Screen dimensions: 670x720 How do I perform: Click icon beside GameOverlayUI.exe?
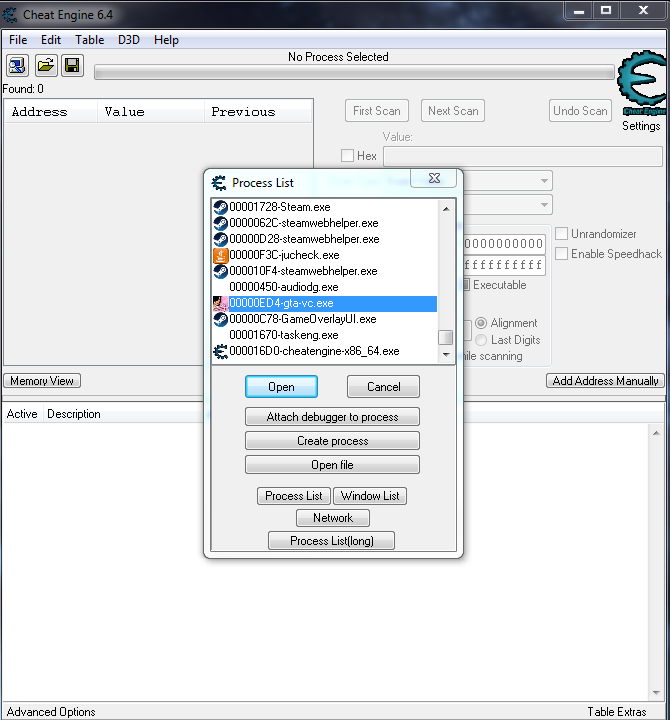[x=220, y=319]
